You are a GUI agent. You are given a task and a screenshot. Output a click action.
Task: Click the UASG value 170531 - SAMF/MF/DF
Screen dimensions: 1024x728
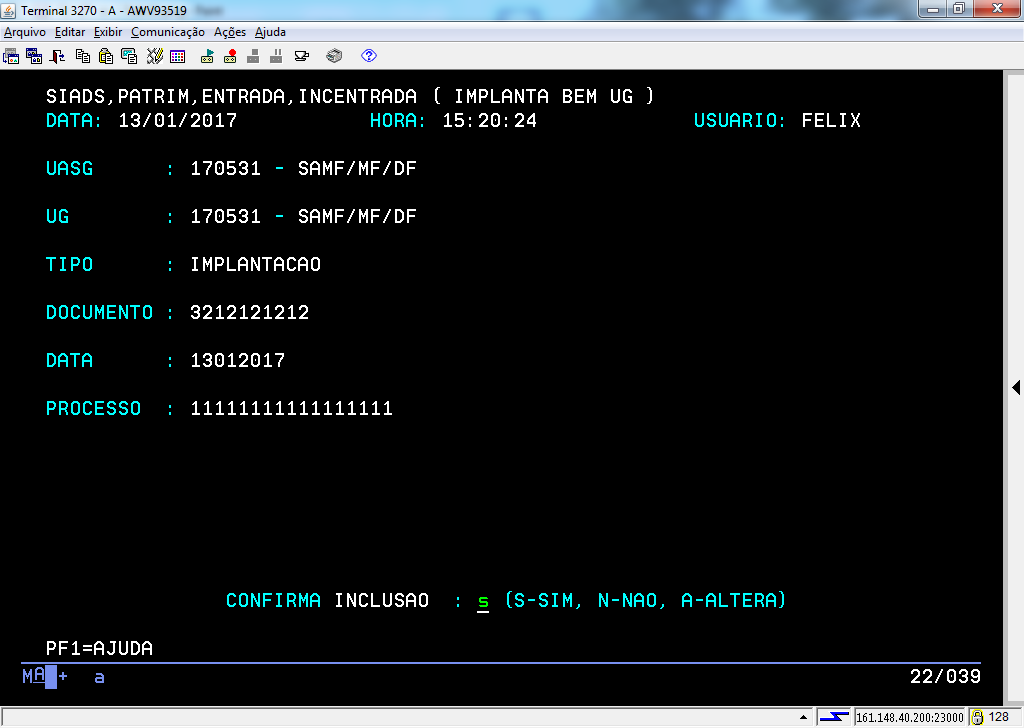pos(303,168)
